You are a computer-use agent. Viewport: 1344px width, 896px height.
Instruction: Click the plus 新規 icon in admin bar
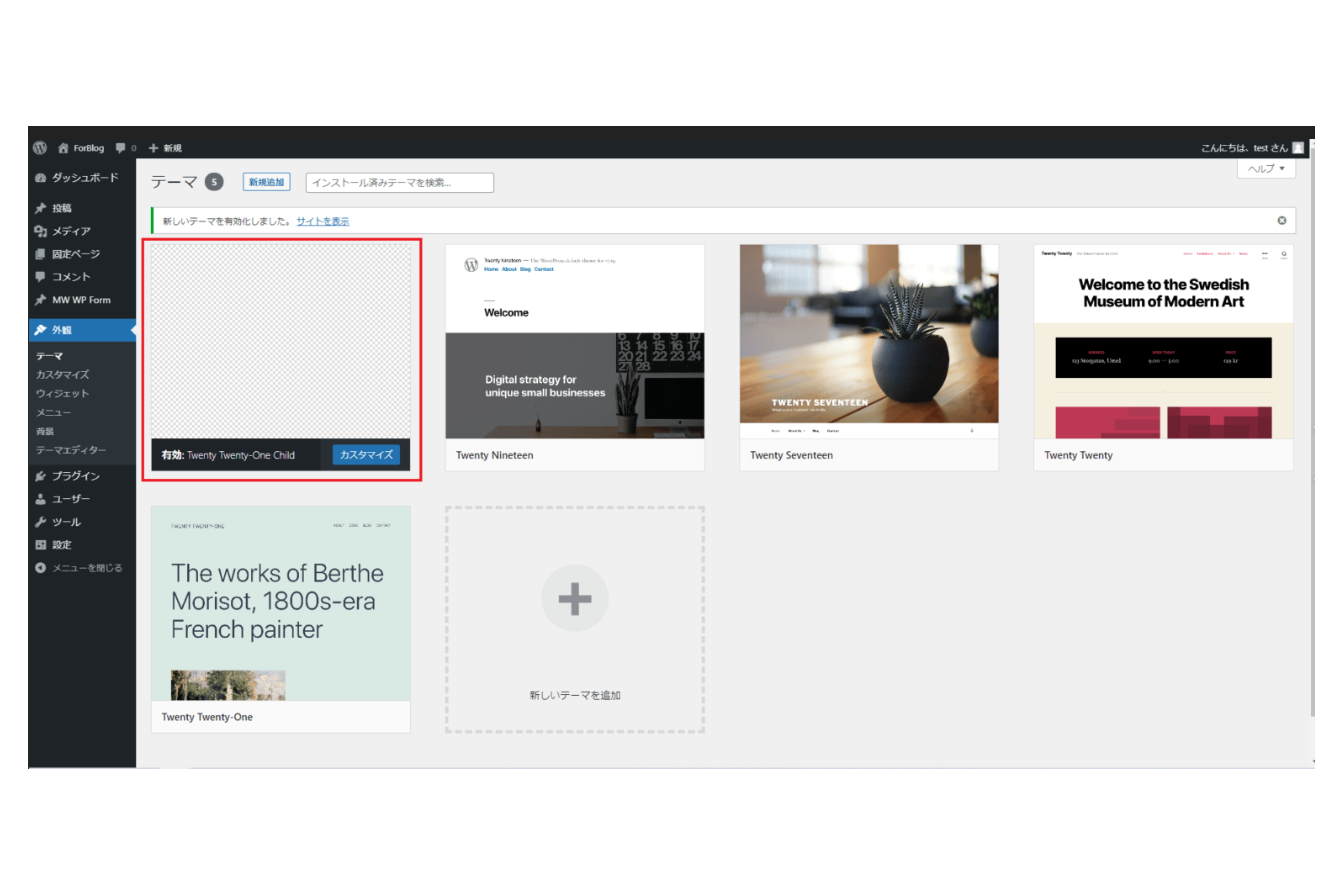pos(154,148)
